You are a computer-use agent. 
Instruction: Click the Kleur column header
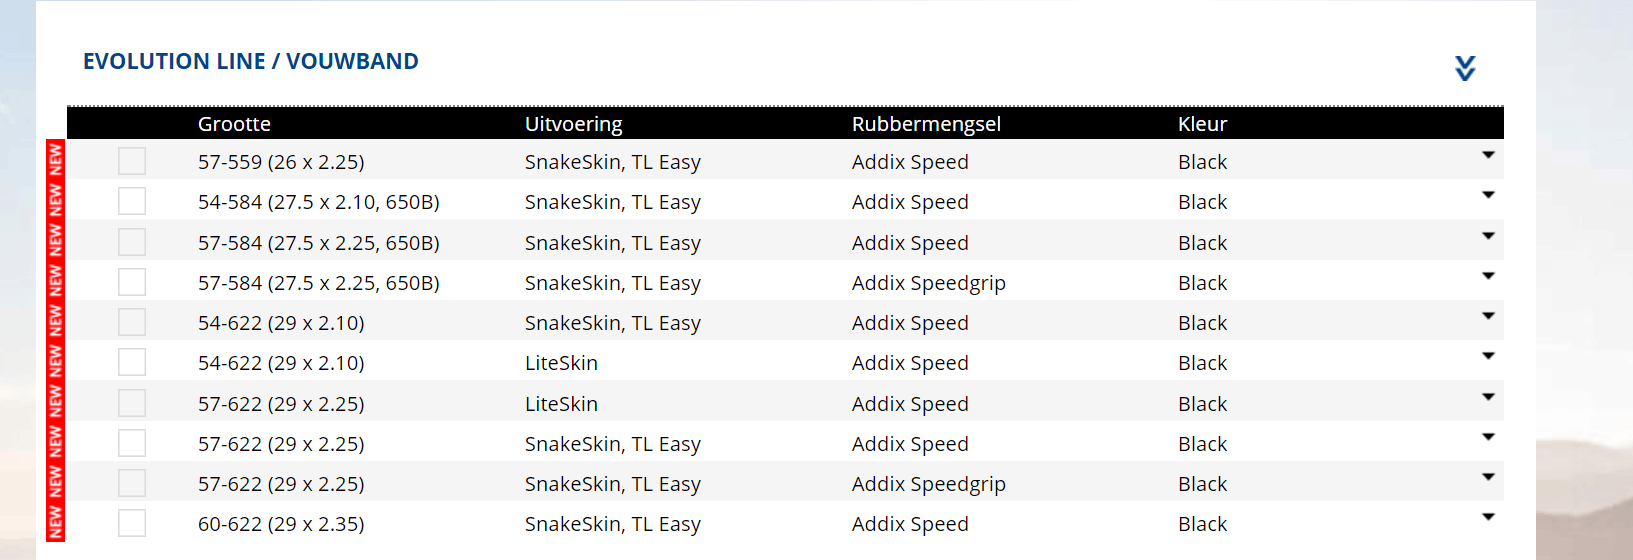pyautogui.click(x=1202, y=124)
